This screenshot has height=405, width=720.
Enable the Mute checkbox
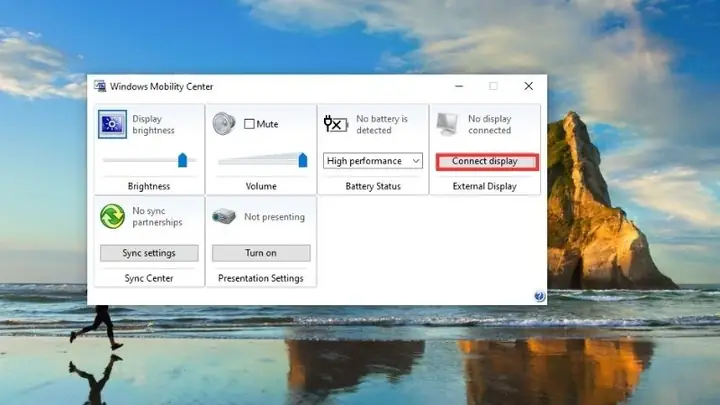[249, 124]
